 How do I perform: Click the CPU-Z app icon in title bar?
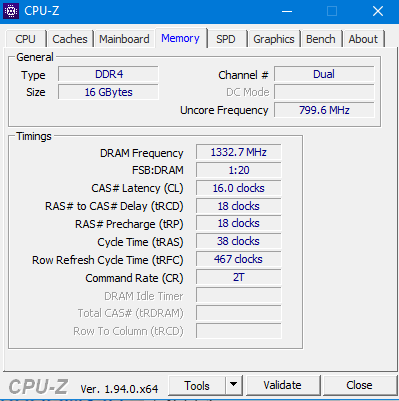click(11, 11)
